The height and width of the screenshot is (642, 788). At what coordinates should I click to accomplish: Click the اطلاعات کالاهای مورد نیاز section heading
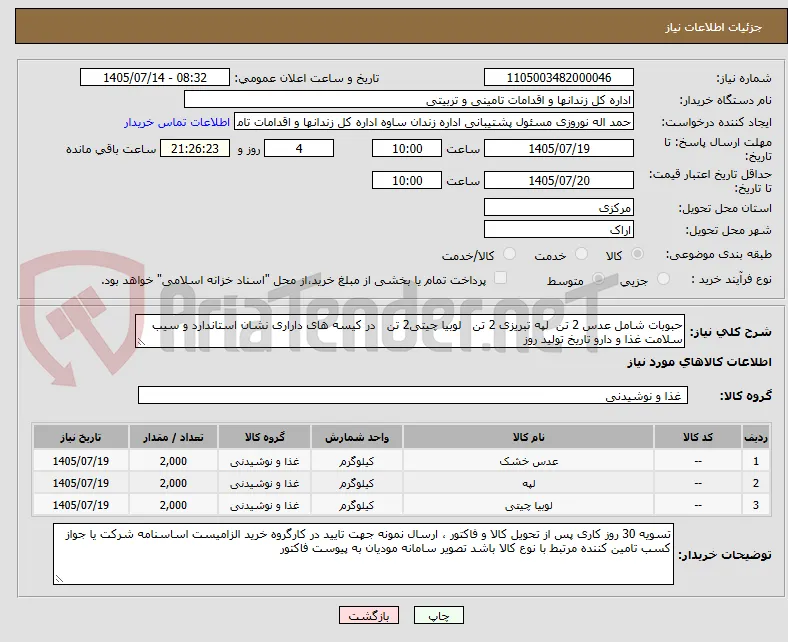(699, 362)
